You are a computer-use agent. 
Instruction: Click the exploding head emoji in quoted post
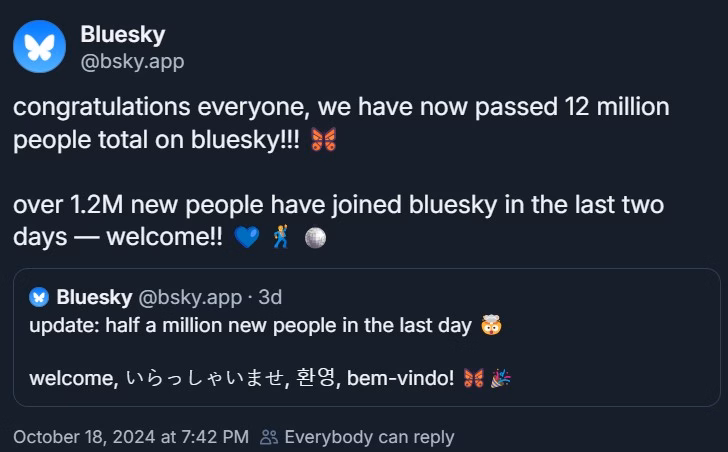pyautogui.click(x=491, y=325)
